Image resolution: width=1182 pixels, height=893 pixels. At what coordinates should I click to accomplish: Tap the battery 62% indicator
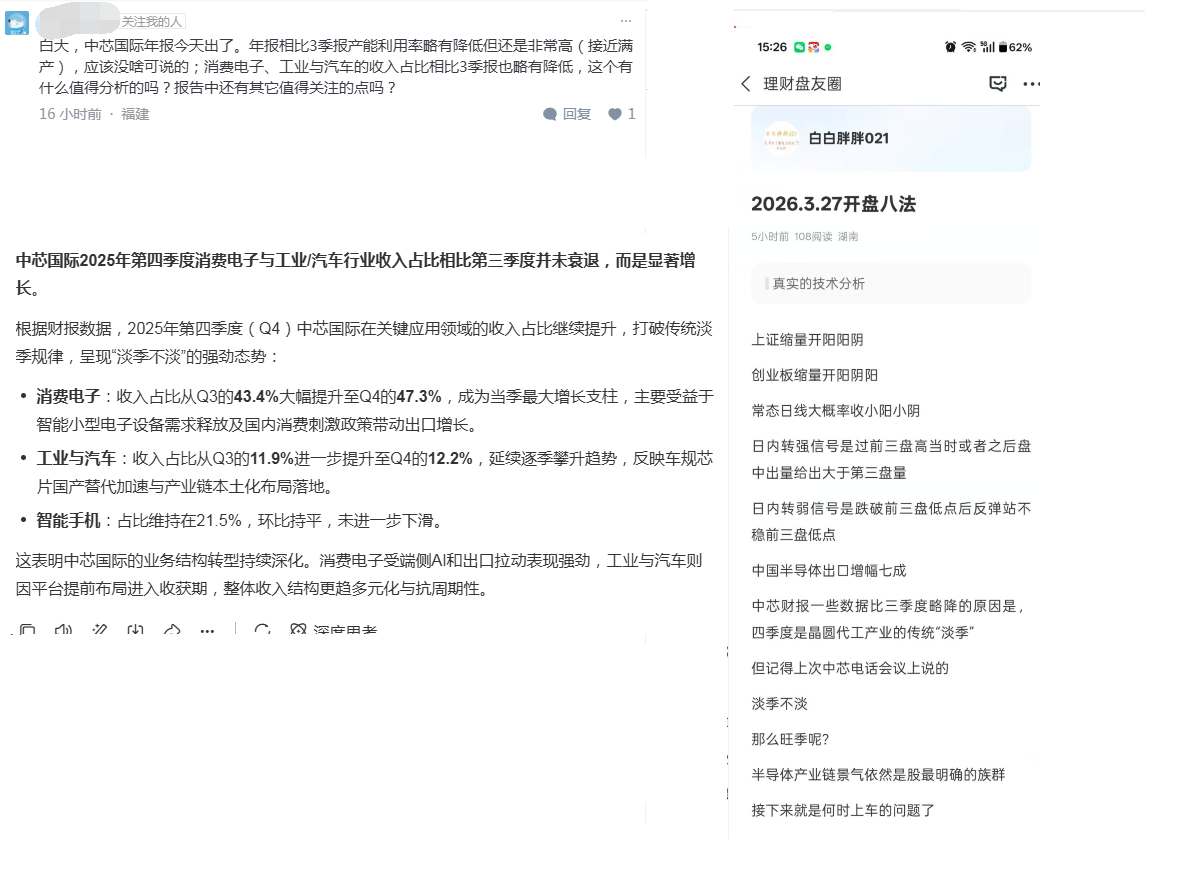pyautogui.click(x=1015, y=47)
